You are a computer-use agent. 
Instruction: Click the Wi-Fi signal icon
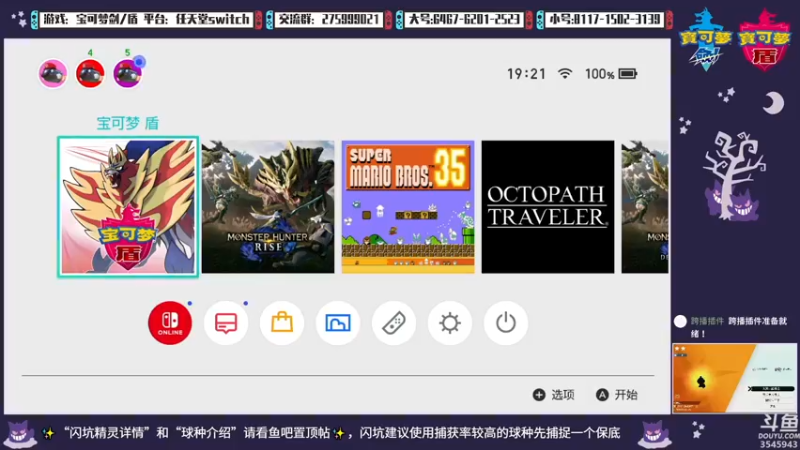tap(565, 73)
